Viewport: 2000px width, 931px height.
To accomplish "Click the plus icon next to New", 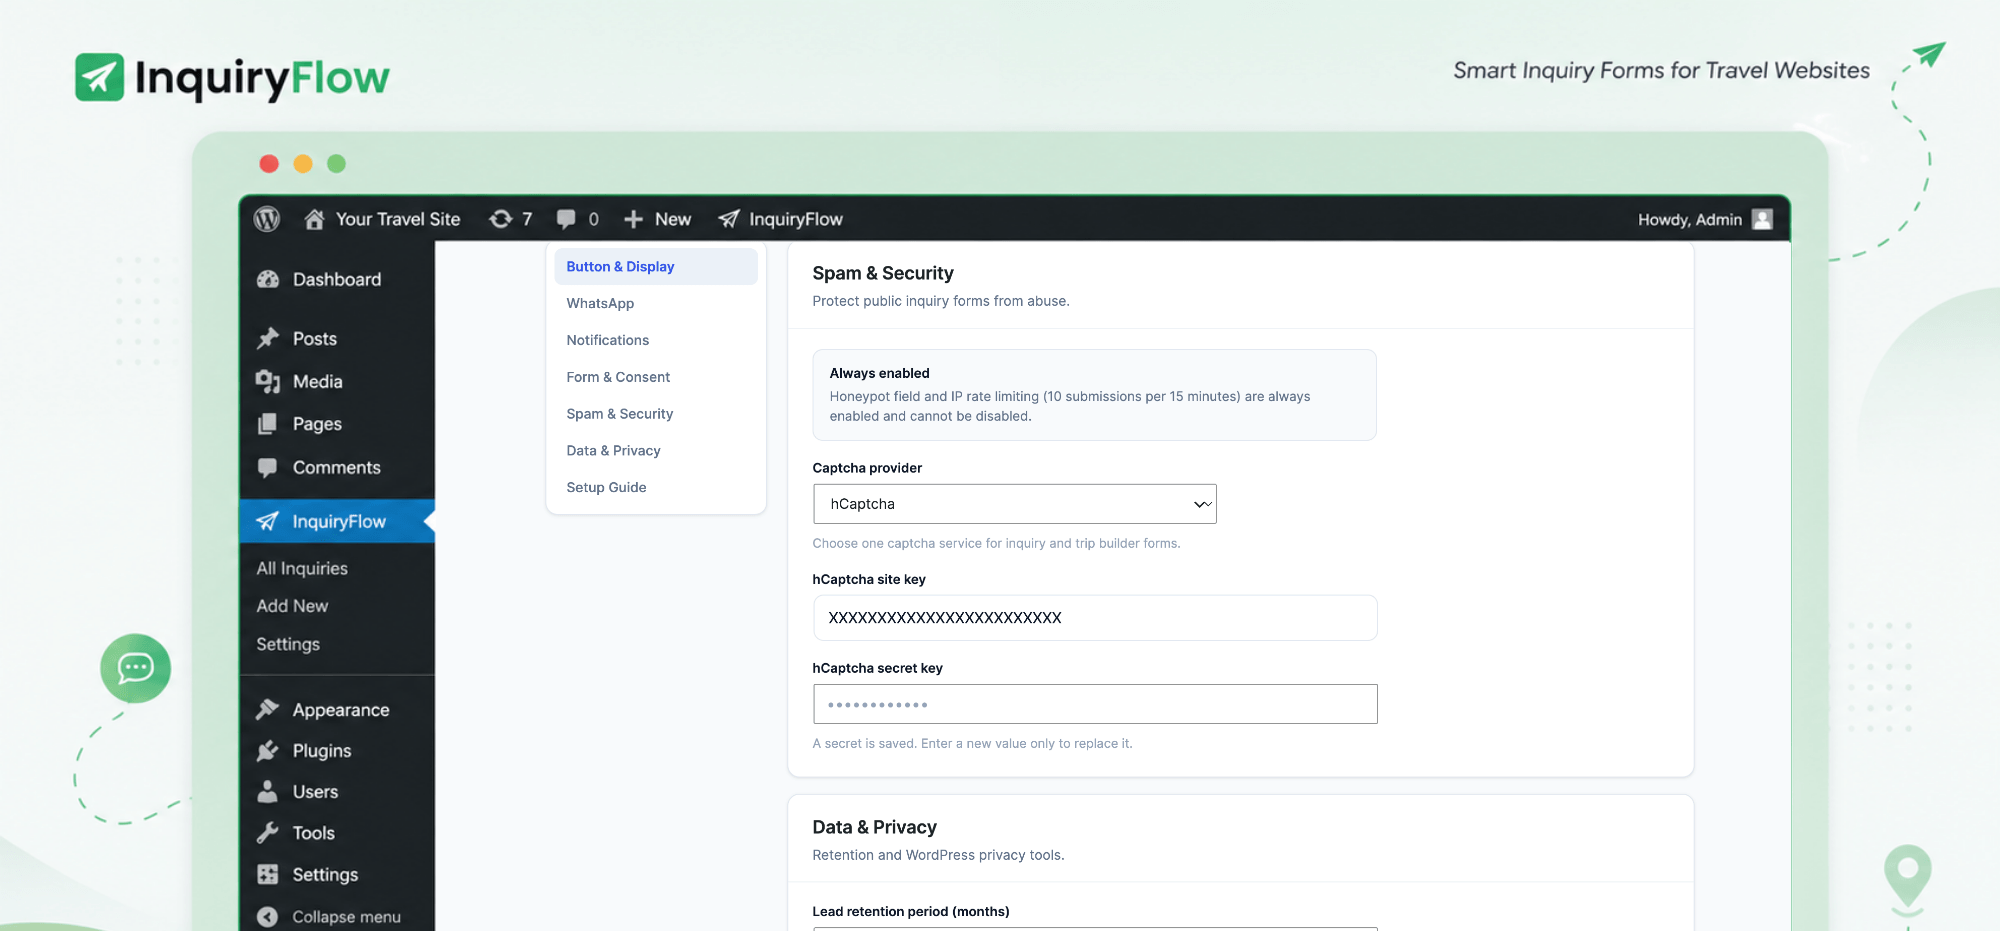I will tap(633, 219).
